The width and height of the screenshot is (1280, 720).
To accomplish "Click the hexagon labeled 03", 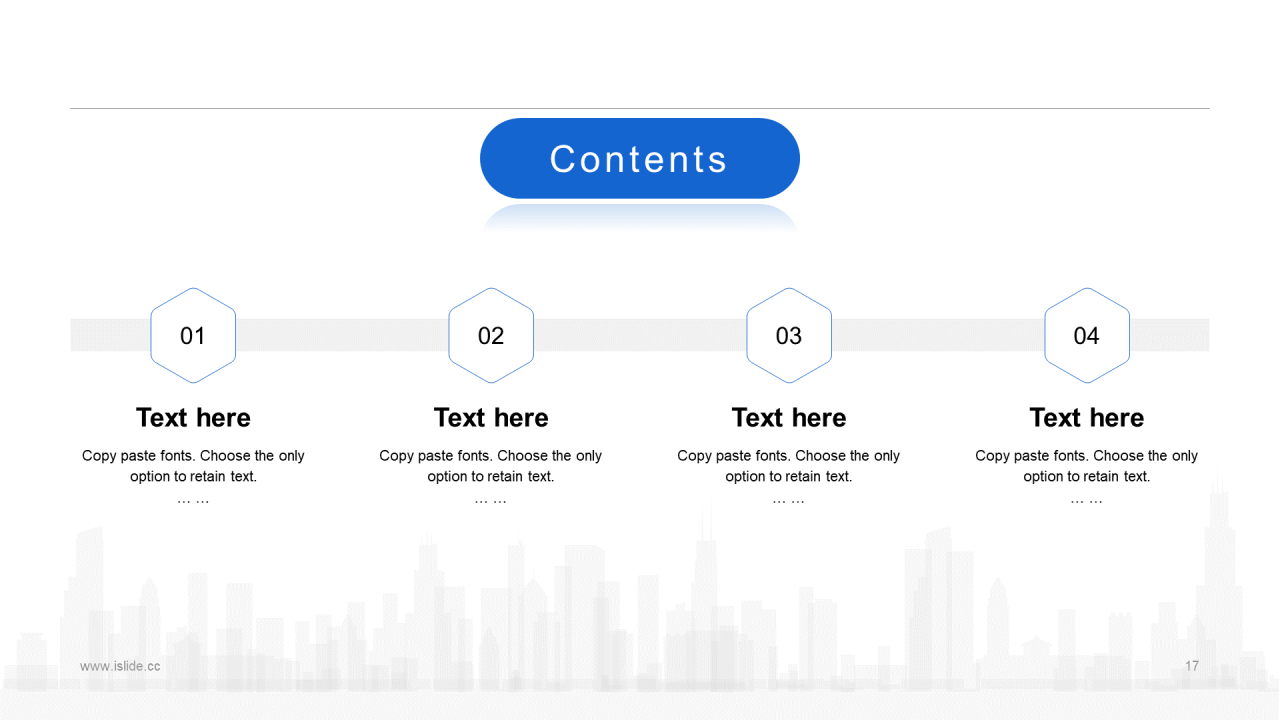I will pos(789,336).
